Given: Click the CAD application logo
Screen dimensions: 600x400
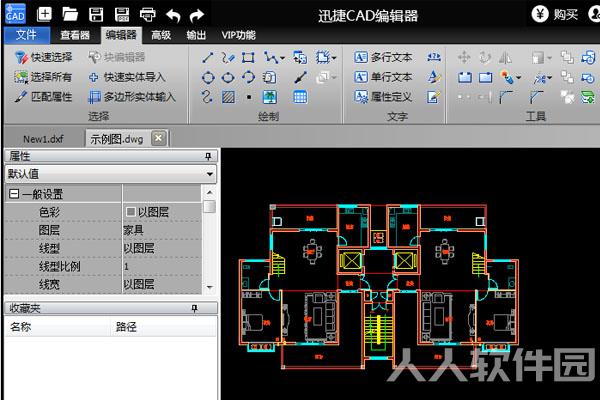Looking at the screenshot, I should point(15,14).
